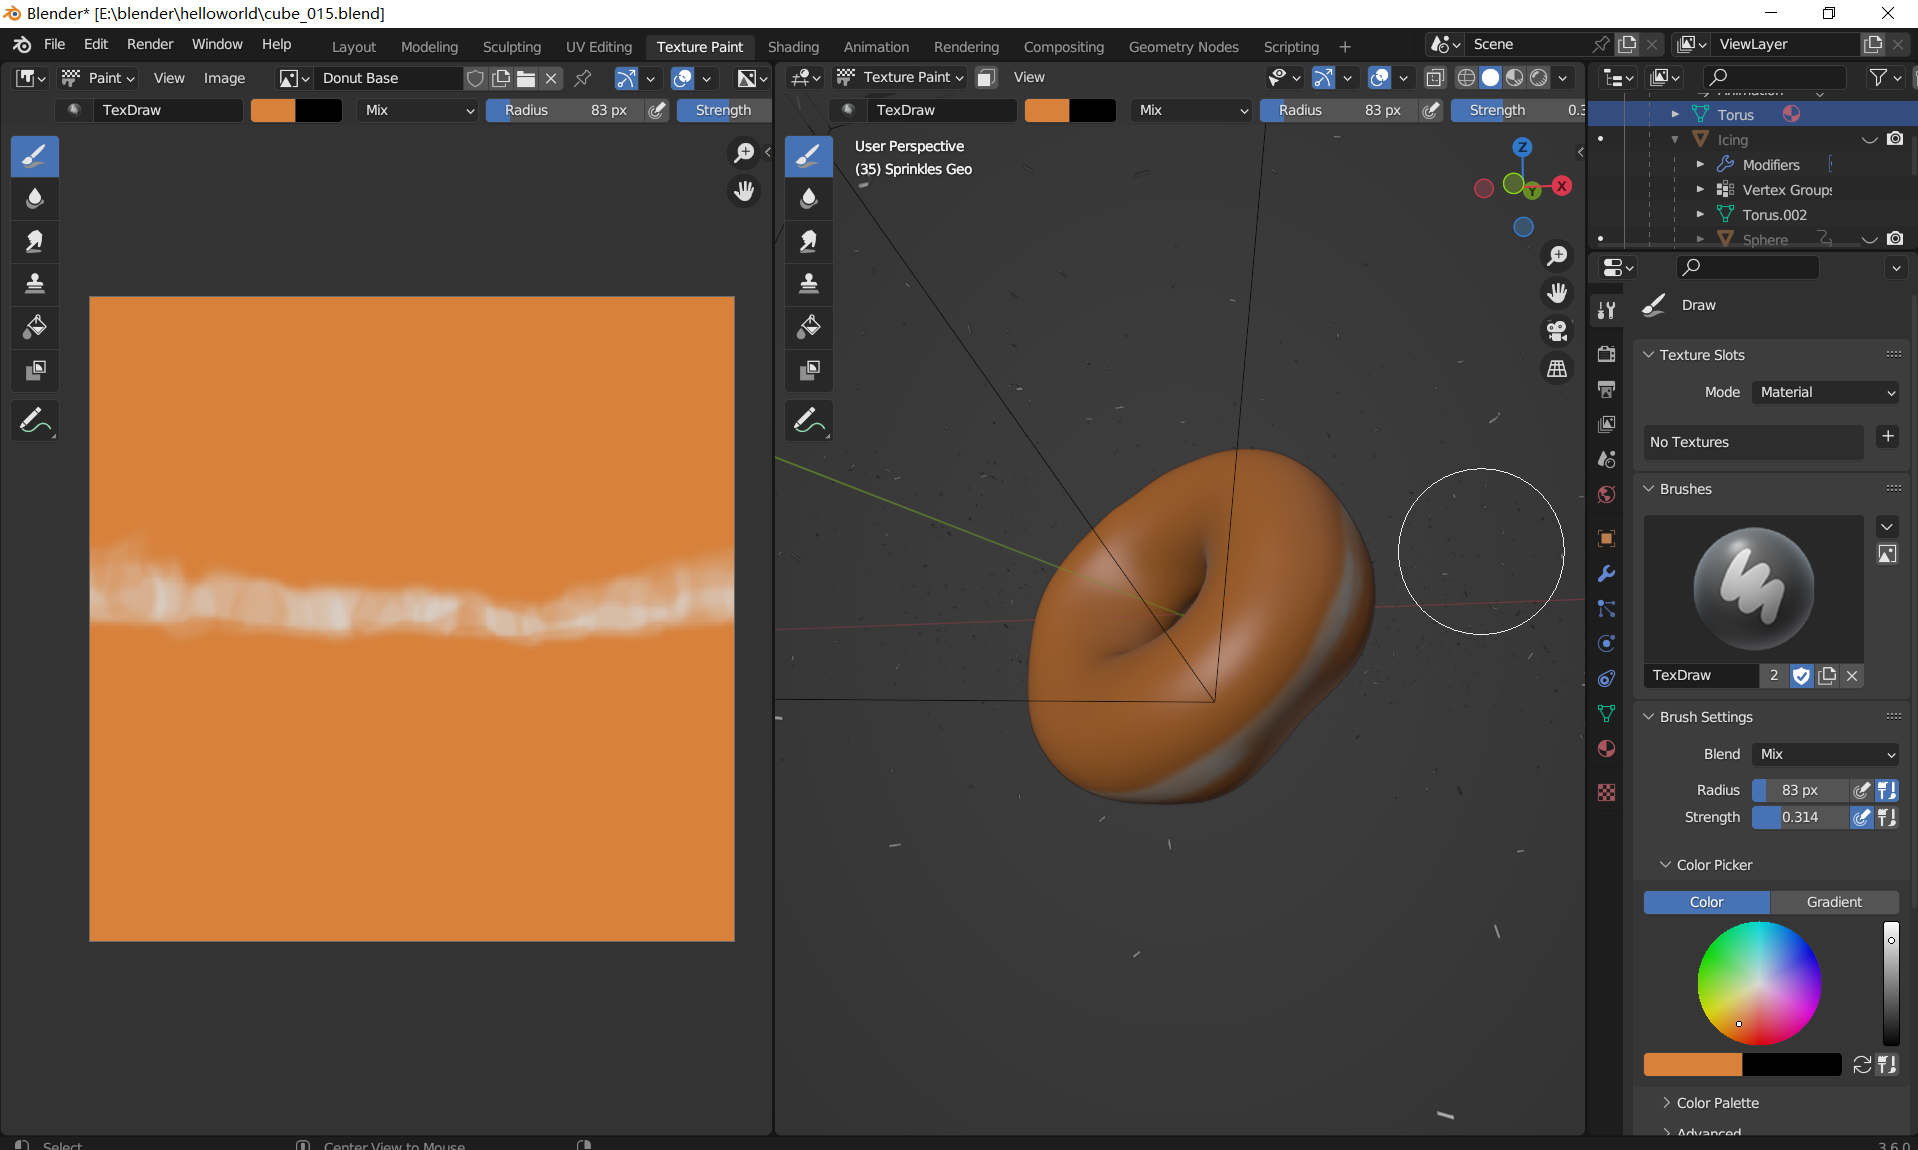Expand the Modifiers item in outliner
This screenshot has width=1918, height=1150.
(1700, 164)
